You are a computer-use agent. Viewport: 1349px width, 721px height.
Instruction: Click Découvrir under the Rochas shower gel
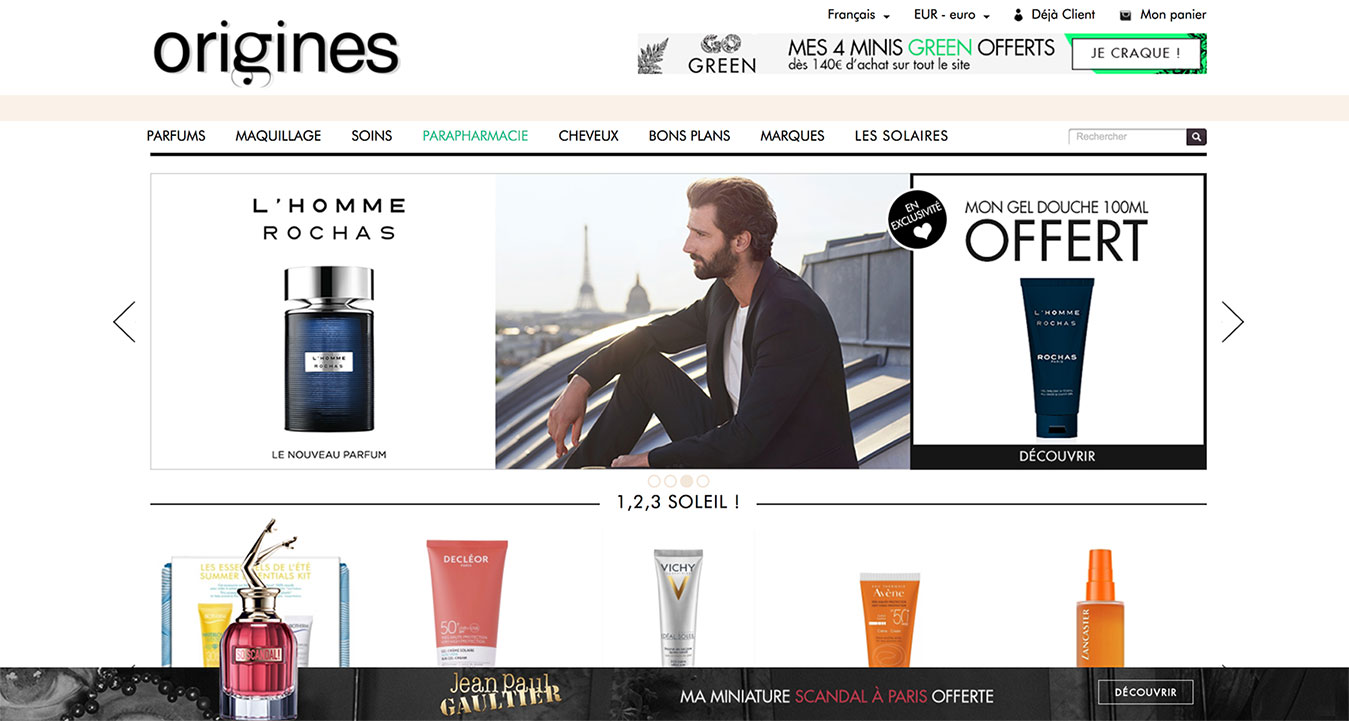point(1057,456)
